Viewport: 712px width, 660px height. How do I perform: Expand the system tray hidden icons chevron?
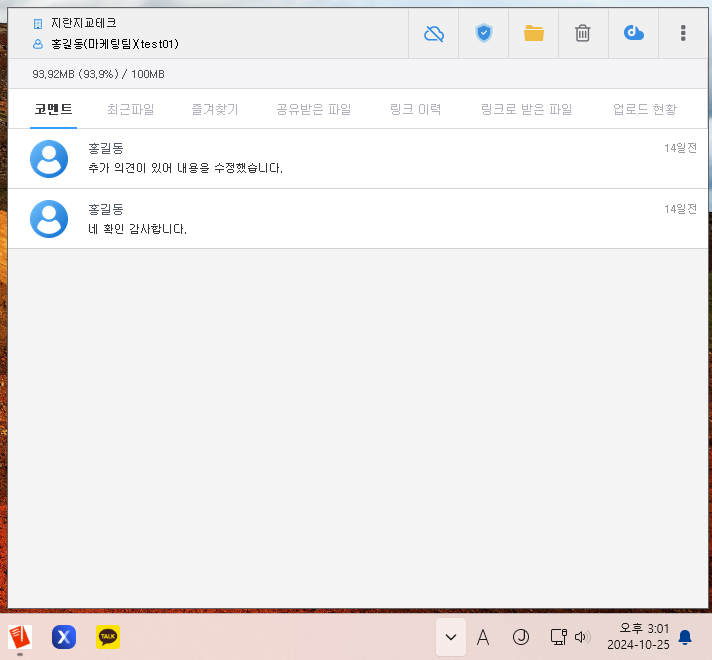pyautogui.click(x=451, y=637)
